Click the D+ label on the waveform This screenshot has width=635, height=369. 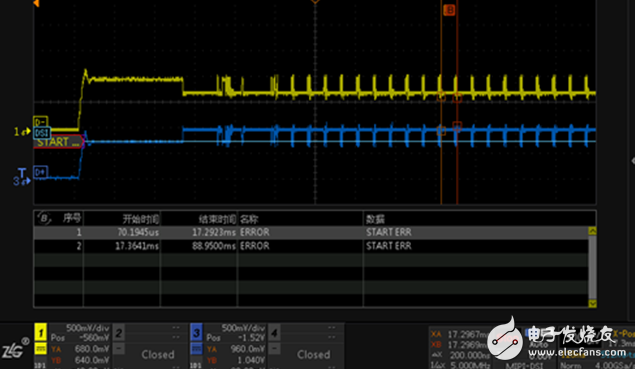40,172
